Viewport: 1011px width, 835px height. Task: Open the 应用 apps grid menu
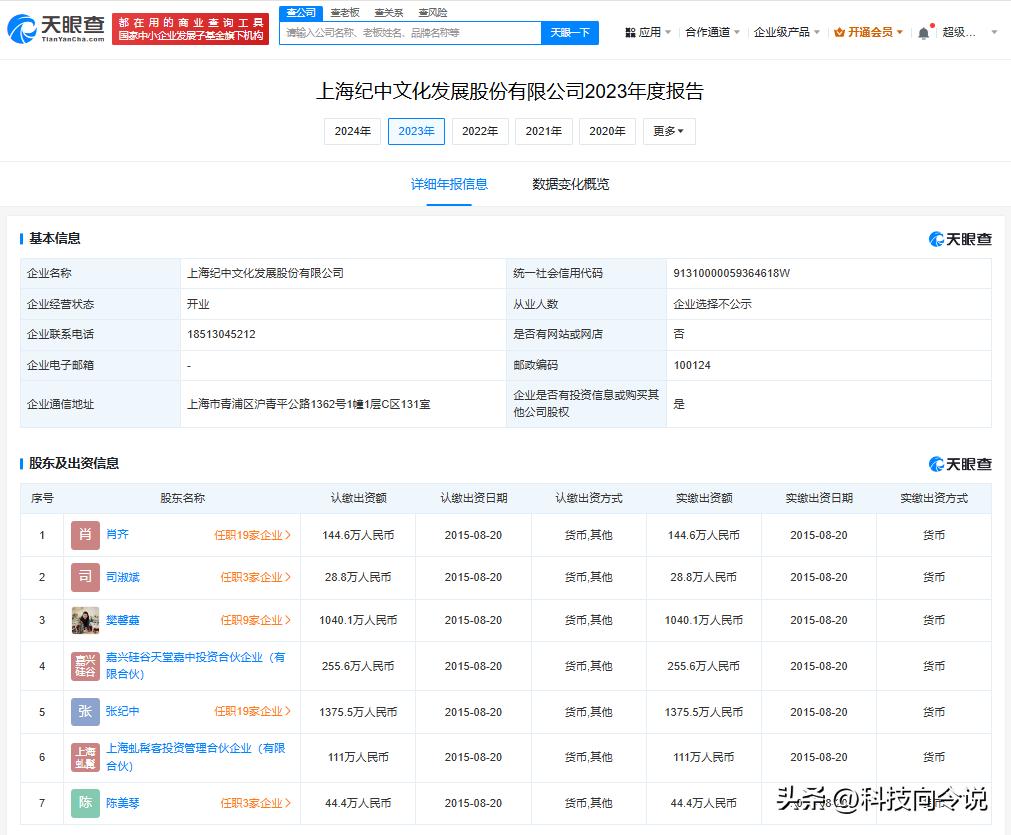(x=648, y=32)
